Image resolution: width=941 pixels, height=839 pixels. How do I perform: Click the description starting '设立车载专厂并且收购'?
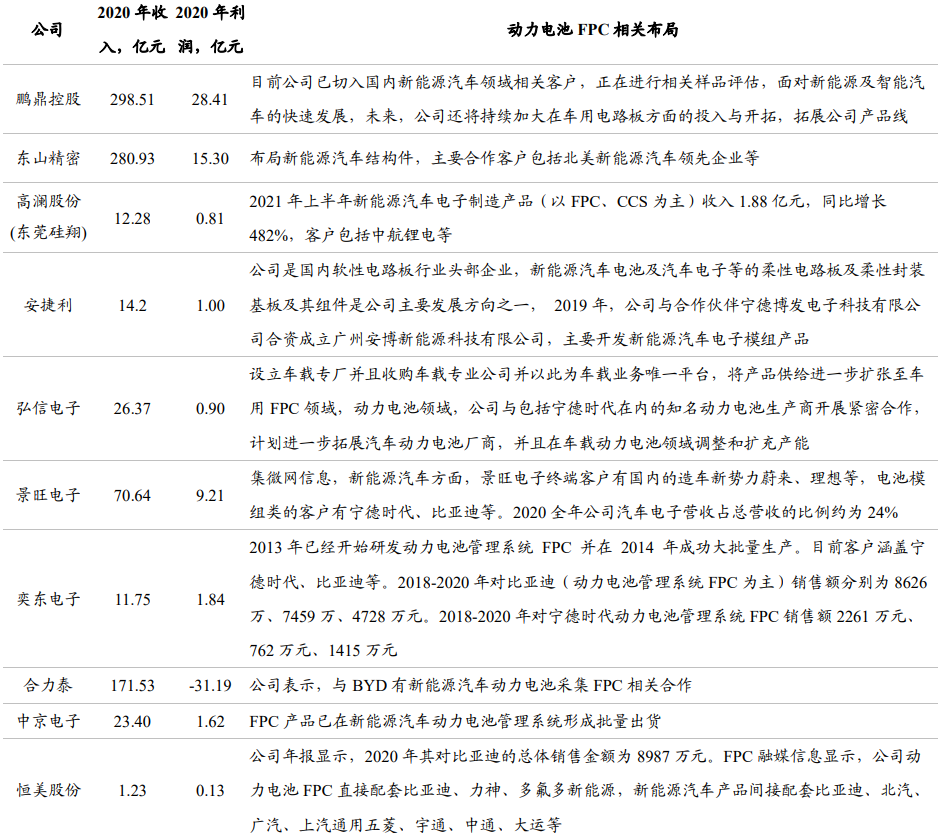[x=587, y=409]
